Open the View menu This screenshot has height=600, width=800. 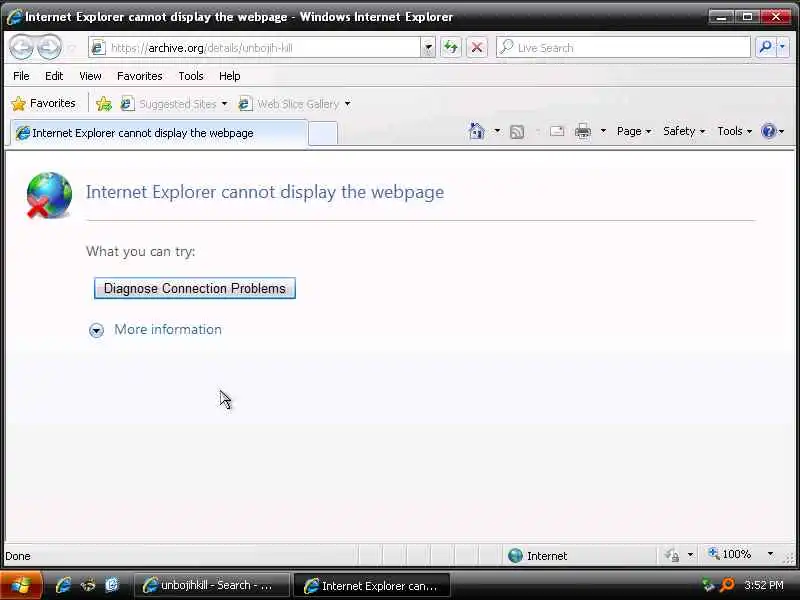coord(90,76)
